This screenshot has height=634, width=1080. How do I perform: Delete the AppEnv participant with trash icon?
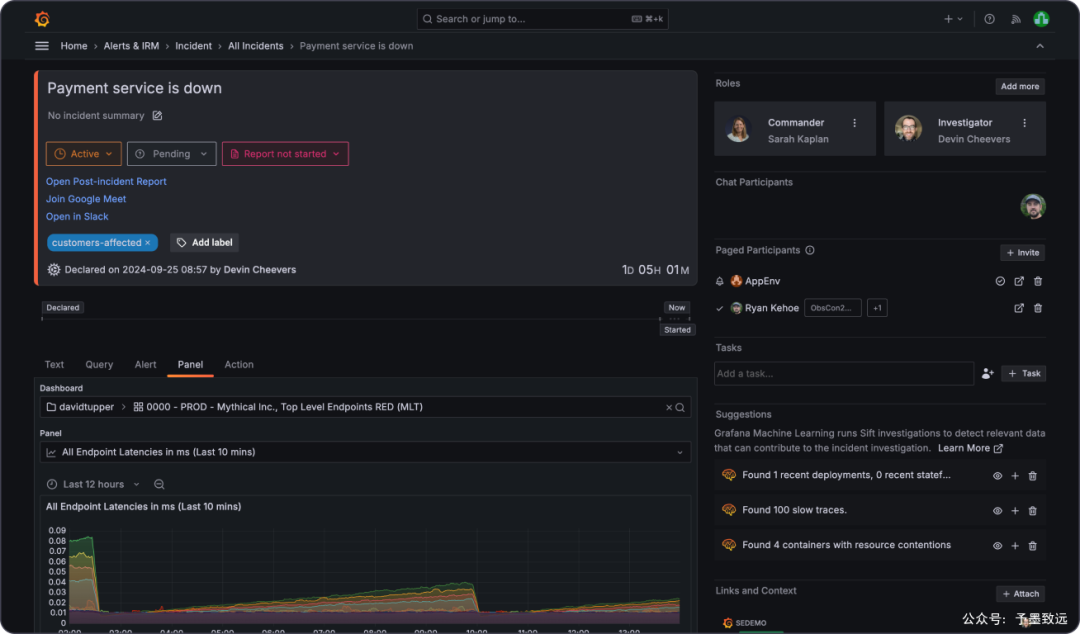coord(1037,281)
